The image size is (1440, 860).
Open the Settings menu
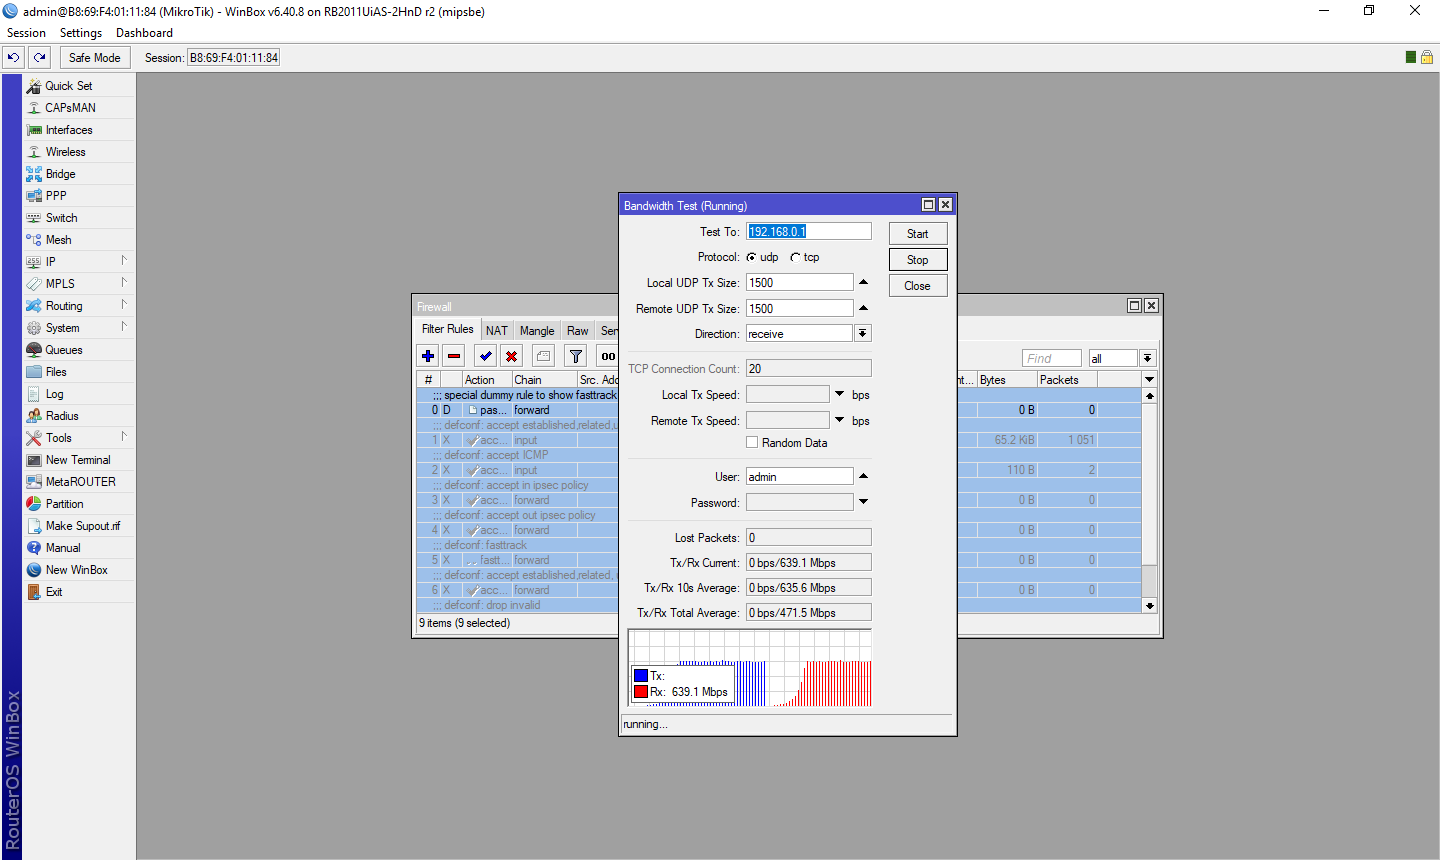pyautogui.click(x=81, y=33)
